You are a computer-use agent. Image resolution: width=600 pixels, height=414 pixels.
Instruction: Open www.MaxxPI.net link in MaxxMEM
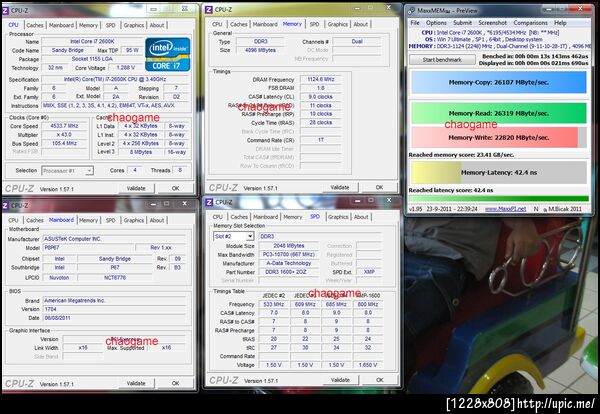[x=505, y=209]
